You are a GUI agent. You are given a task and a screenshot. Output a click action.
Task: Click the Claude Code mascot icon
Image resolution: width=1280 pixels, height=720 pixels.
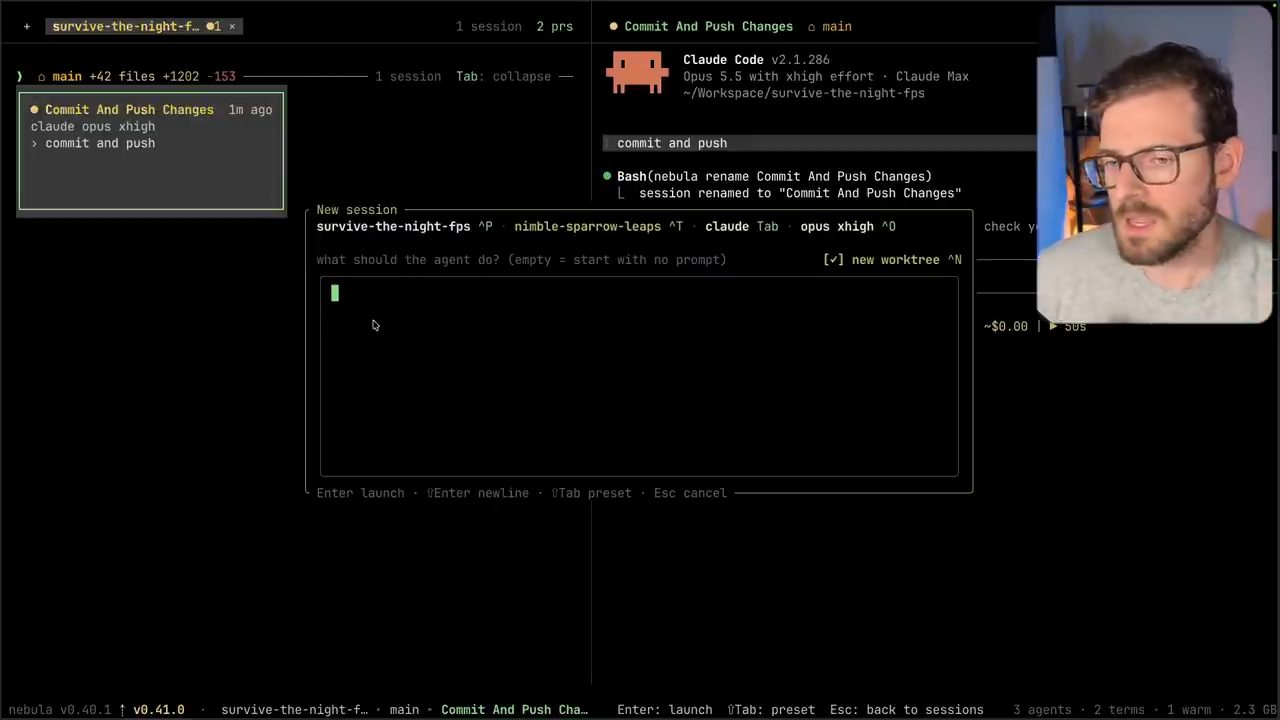(635, 72)
